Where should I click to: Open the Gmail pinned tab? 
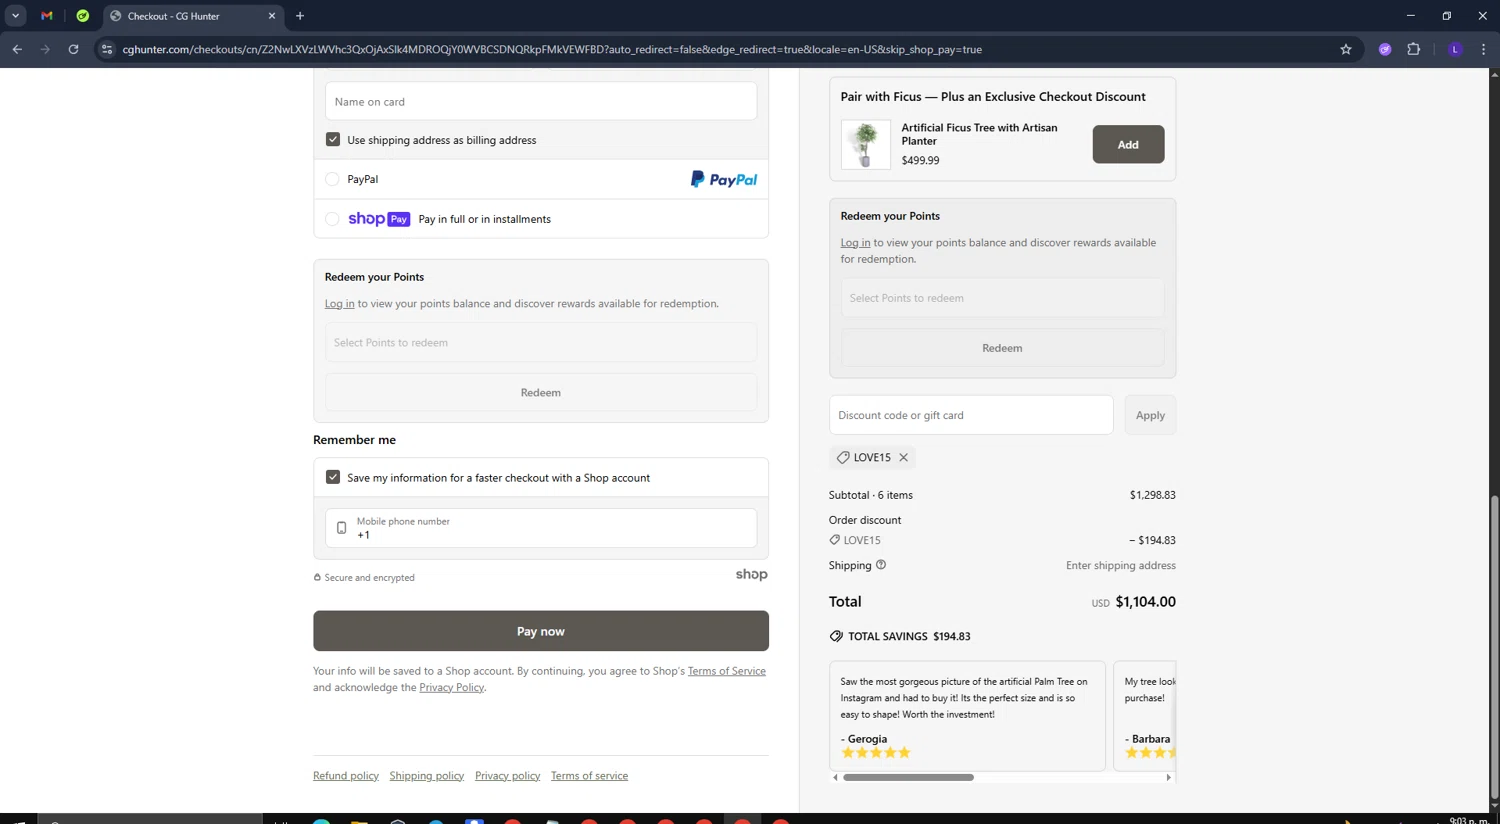[47, 16]
